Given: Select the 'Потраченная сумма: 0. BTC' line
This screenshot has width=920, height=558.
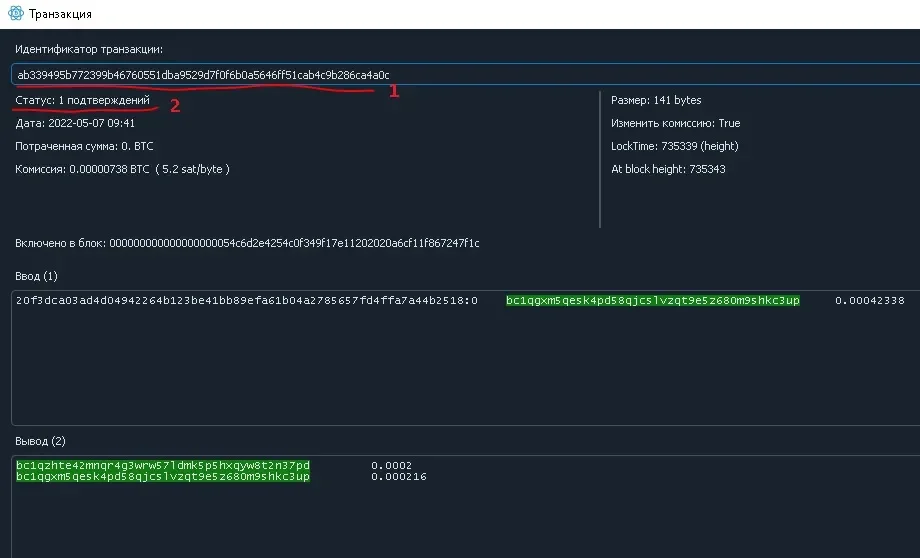Looking at the screenshot, I should pyautogui.click(x=84, y=146).
